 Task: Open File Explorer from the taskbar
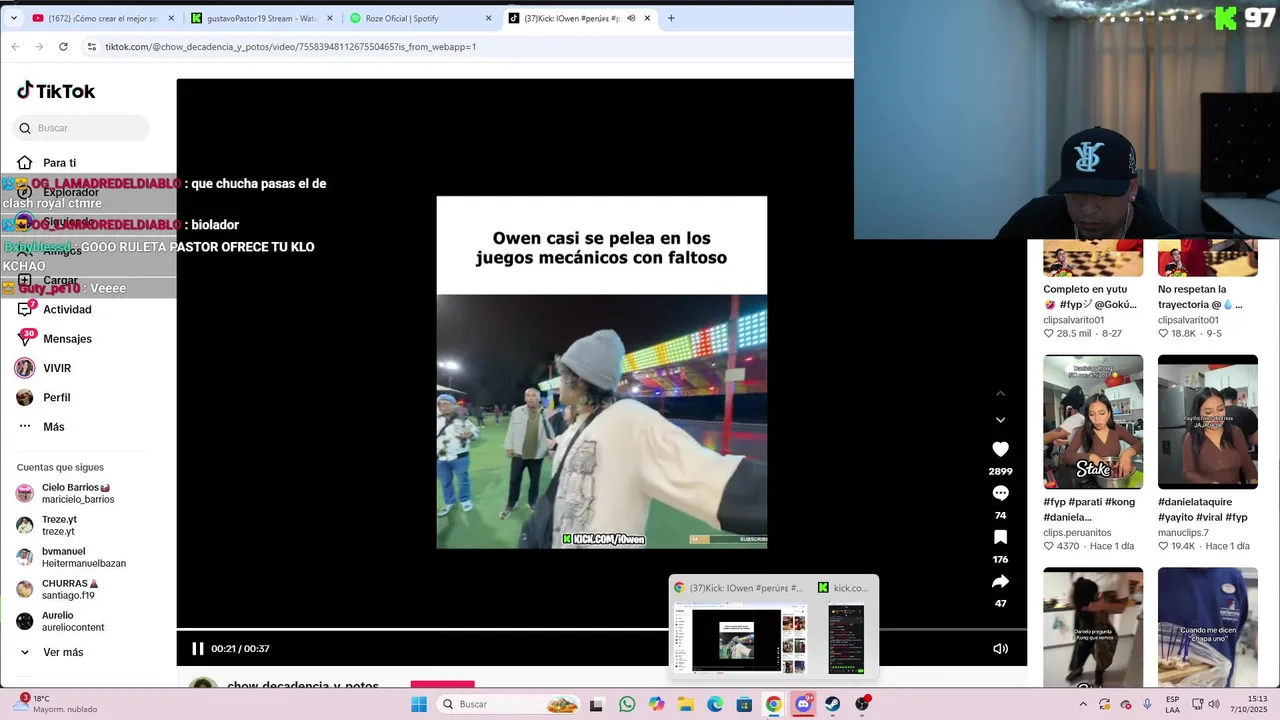[686, 704]
